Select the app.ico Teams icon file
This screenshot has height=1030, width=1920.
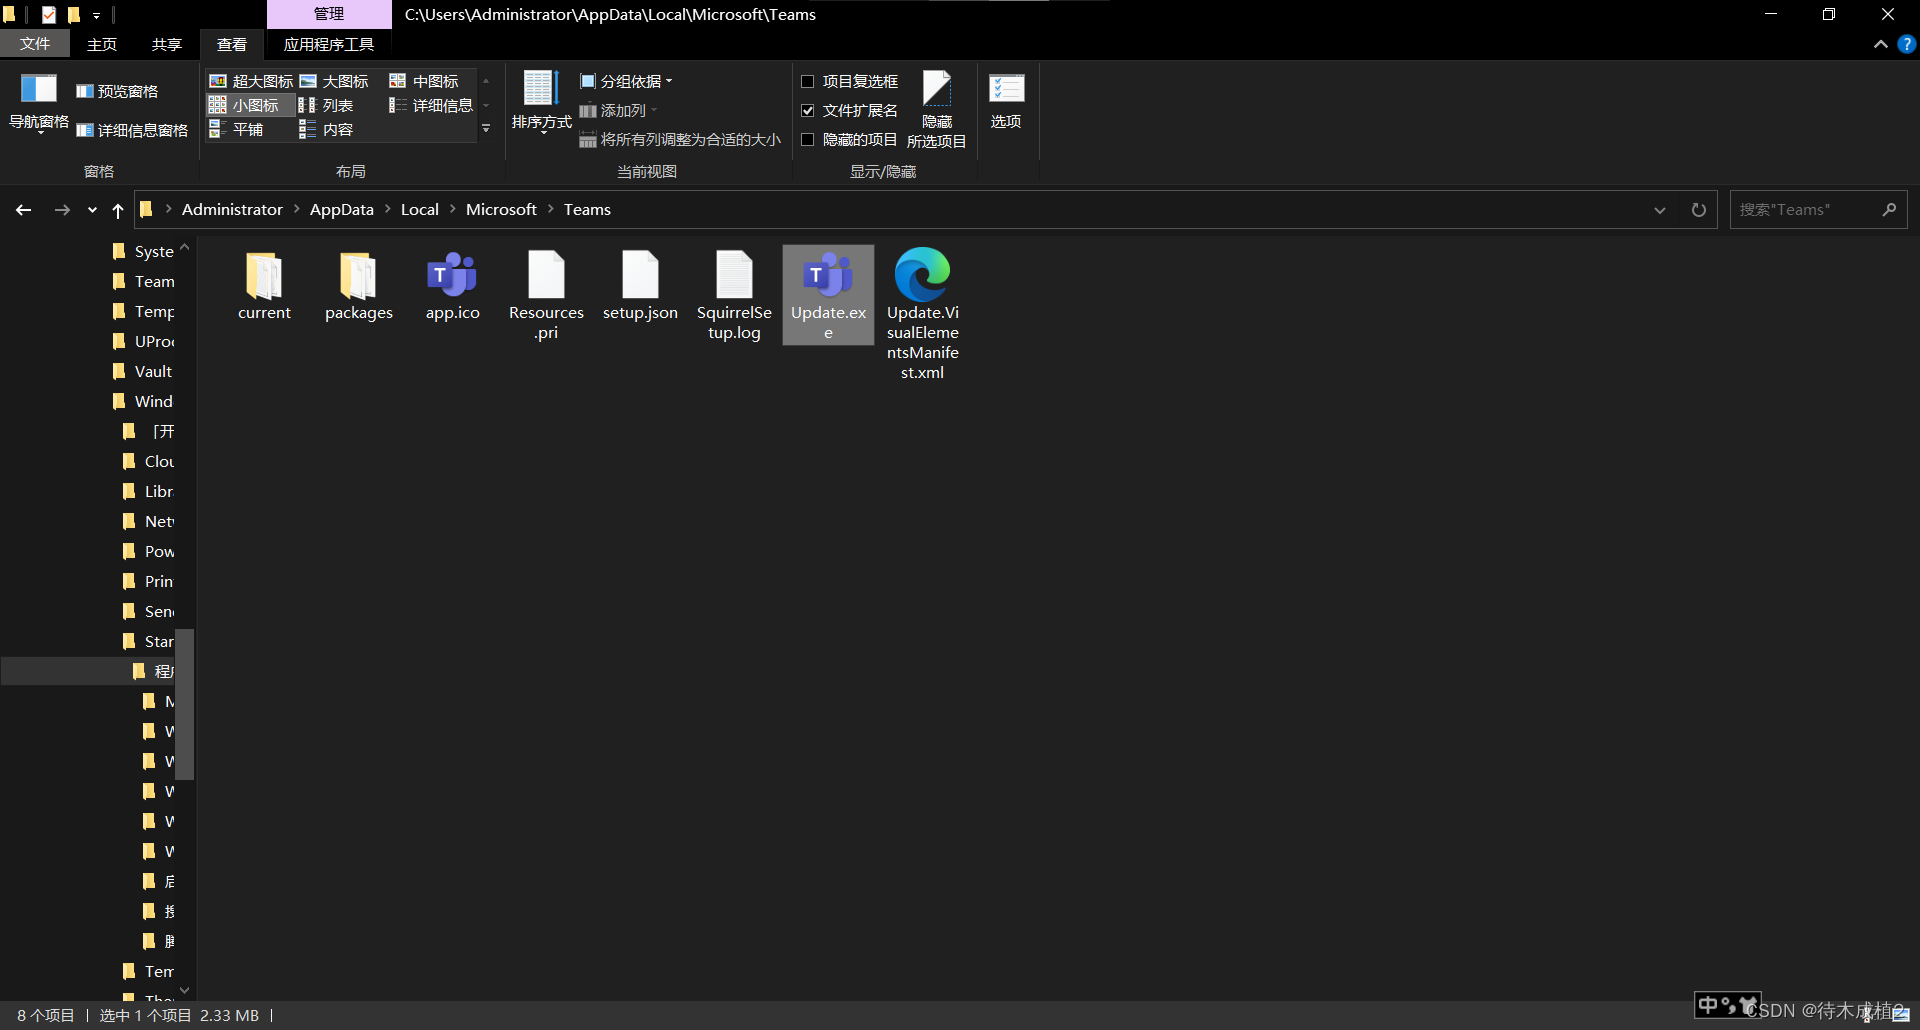pos(452,286)
